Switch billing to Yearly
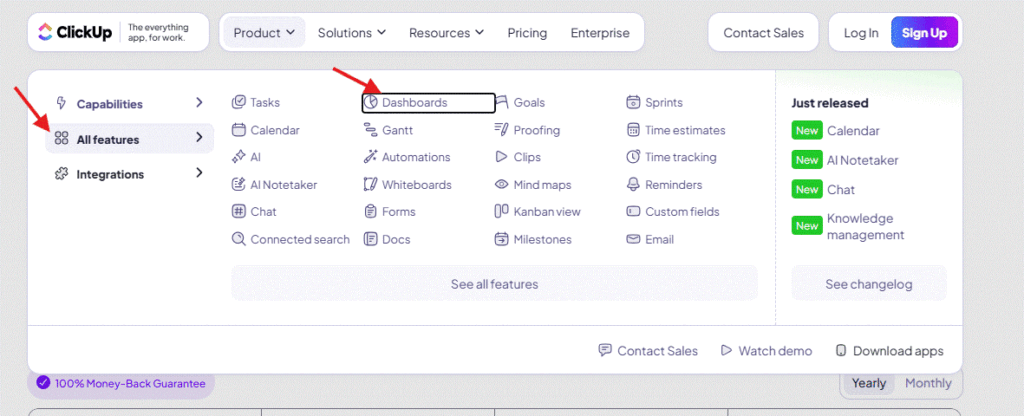Viewport: 1024px width, 416px height. pos(869,383)
